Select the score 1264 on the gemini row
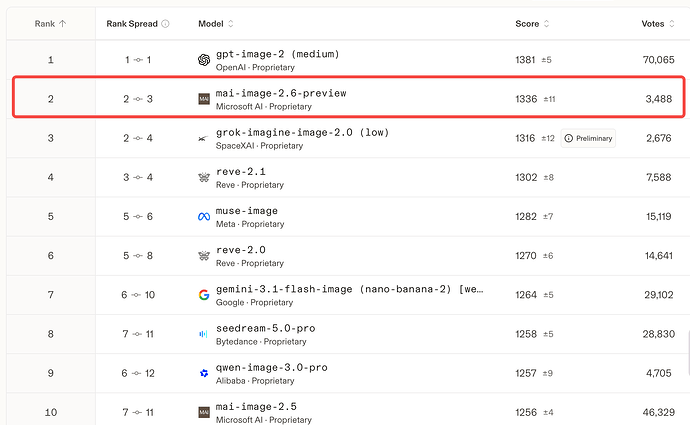 point(526,295)
